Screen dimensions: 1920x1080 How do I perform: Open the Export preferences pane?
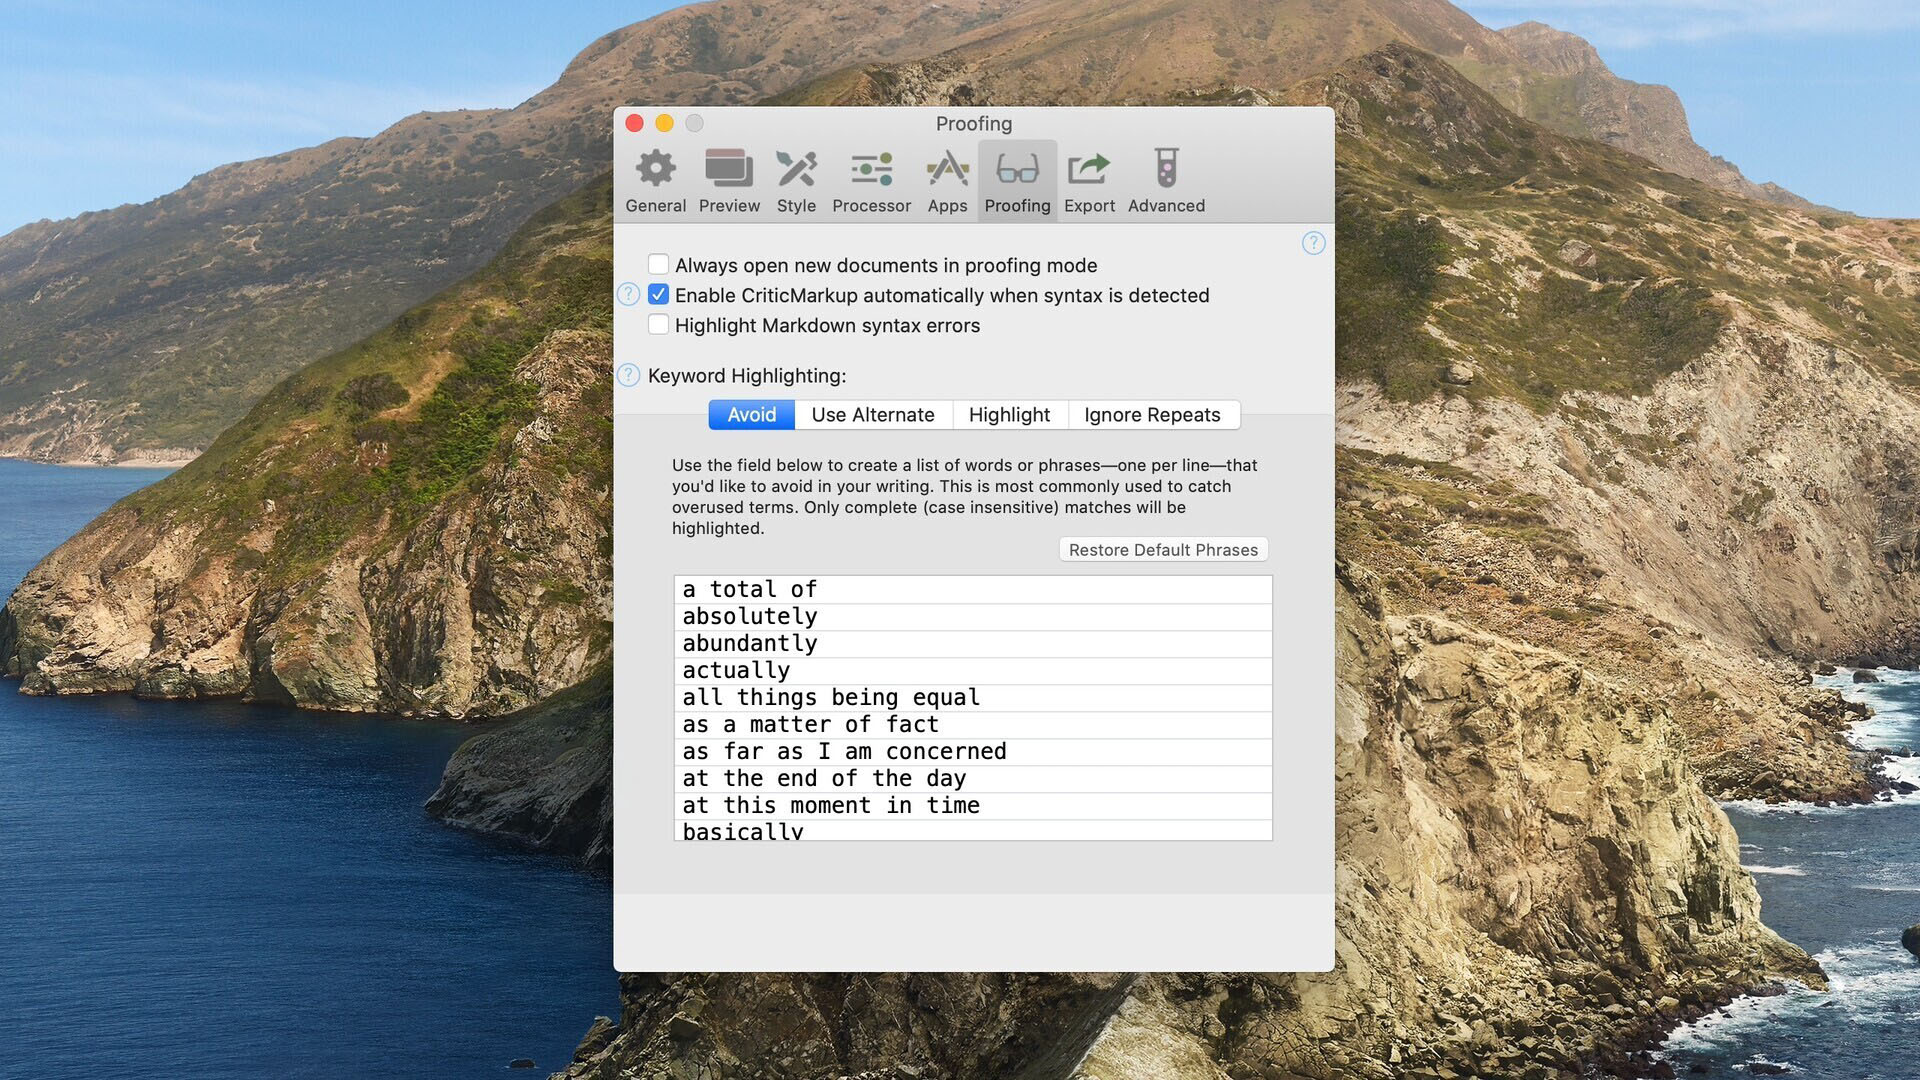click(x=1089, y=181)
